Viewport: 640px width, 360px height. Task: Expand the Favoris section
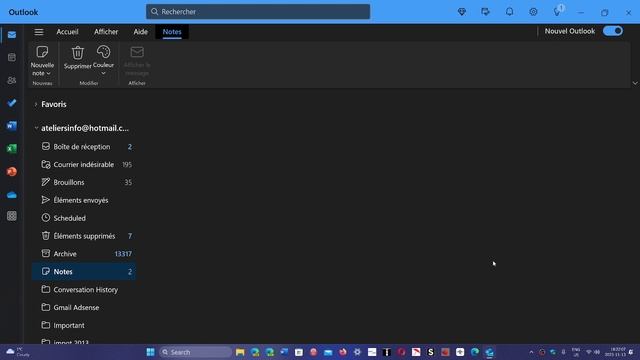(36, 104)
